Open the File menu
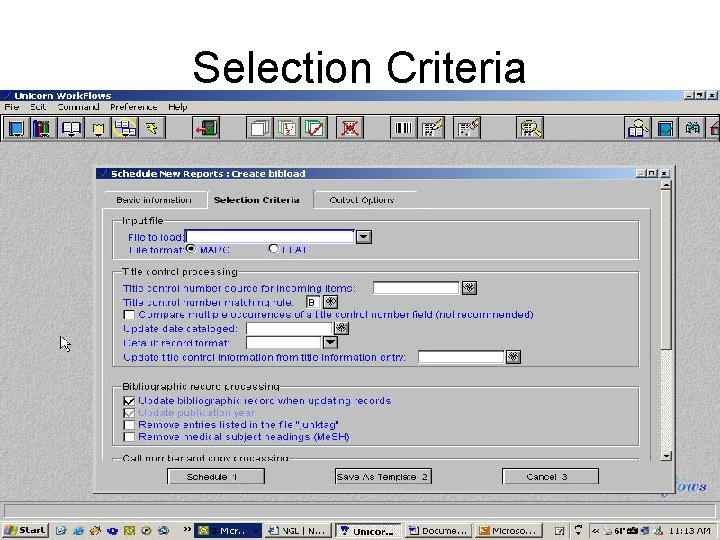Screen dimensions: 720x540 tap(11, 107)
